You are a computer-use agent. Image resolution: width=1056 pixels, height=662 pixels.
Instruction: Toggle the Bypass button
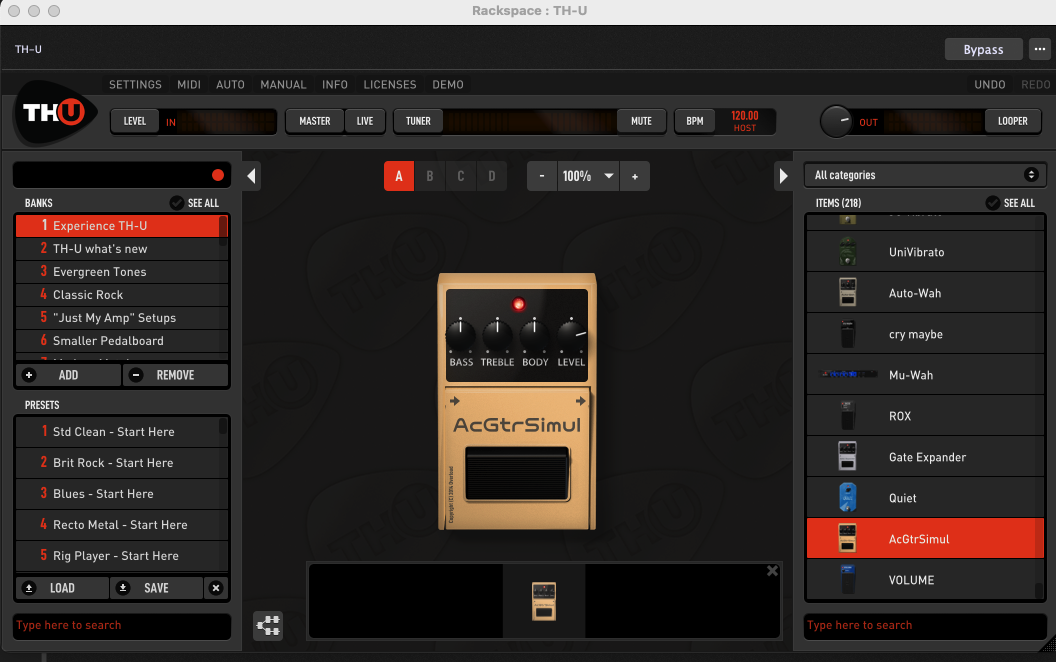click(983, 49)
